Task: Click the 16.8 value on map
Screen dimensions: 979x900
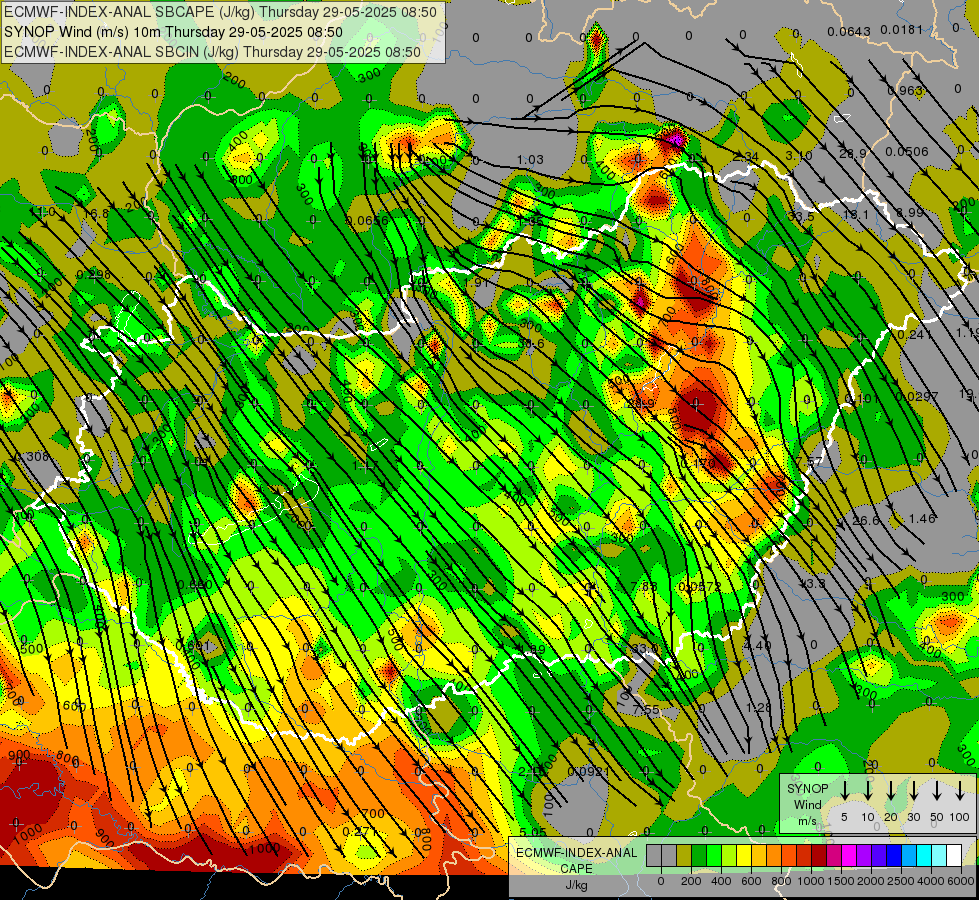Action: [96, 214]
